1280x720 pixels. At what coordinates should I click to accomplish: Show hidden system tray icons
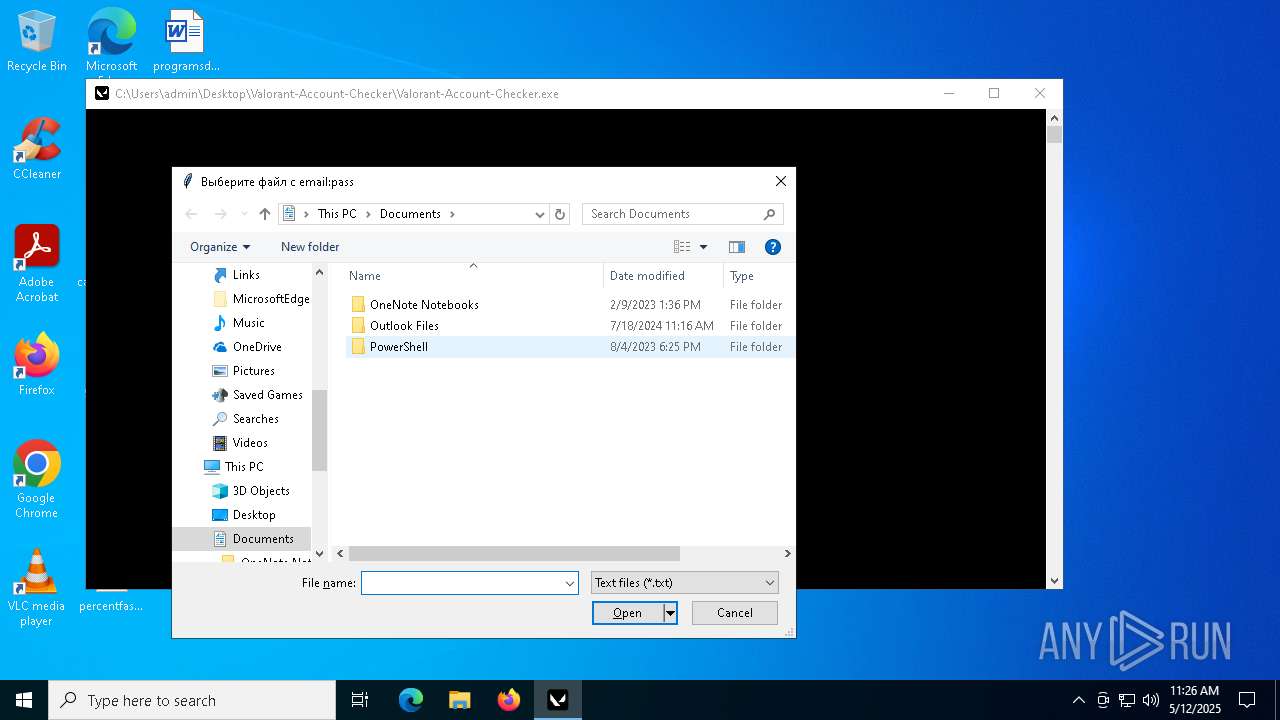pos(1078,700)
